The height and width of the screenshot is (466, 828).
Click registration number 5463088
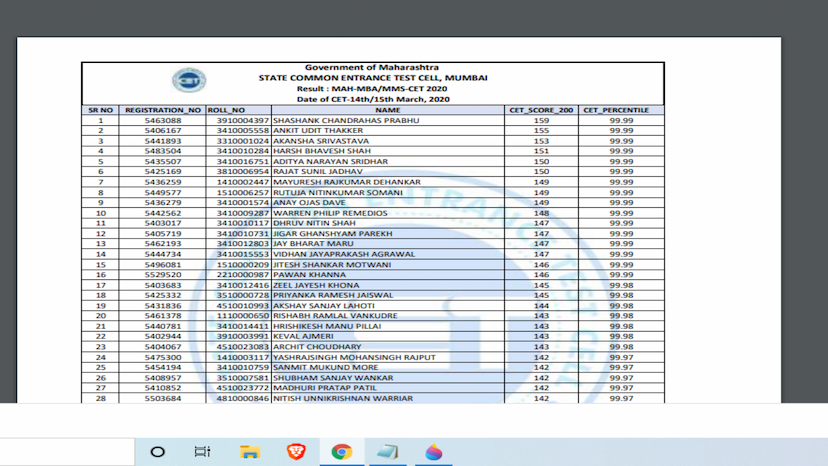pos(163,120)
